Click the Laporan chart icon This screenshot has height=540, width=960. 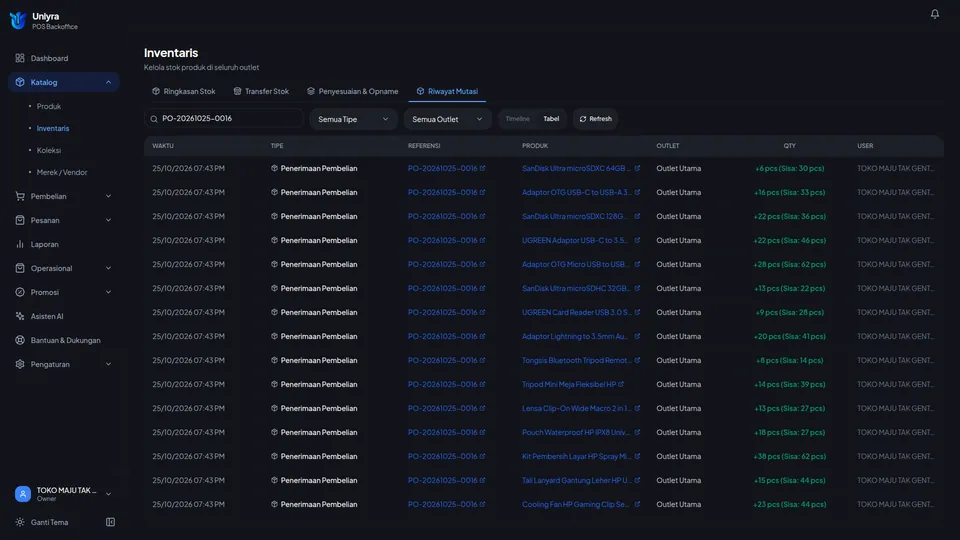pyautogui.click(x=20, y=244)
